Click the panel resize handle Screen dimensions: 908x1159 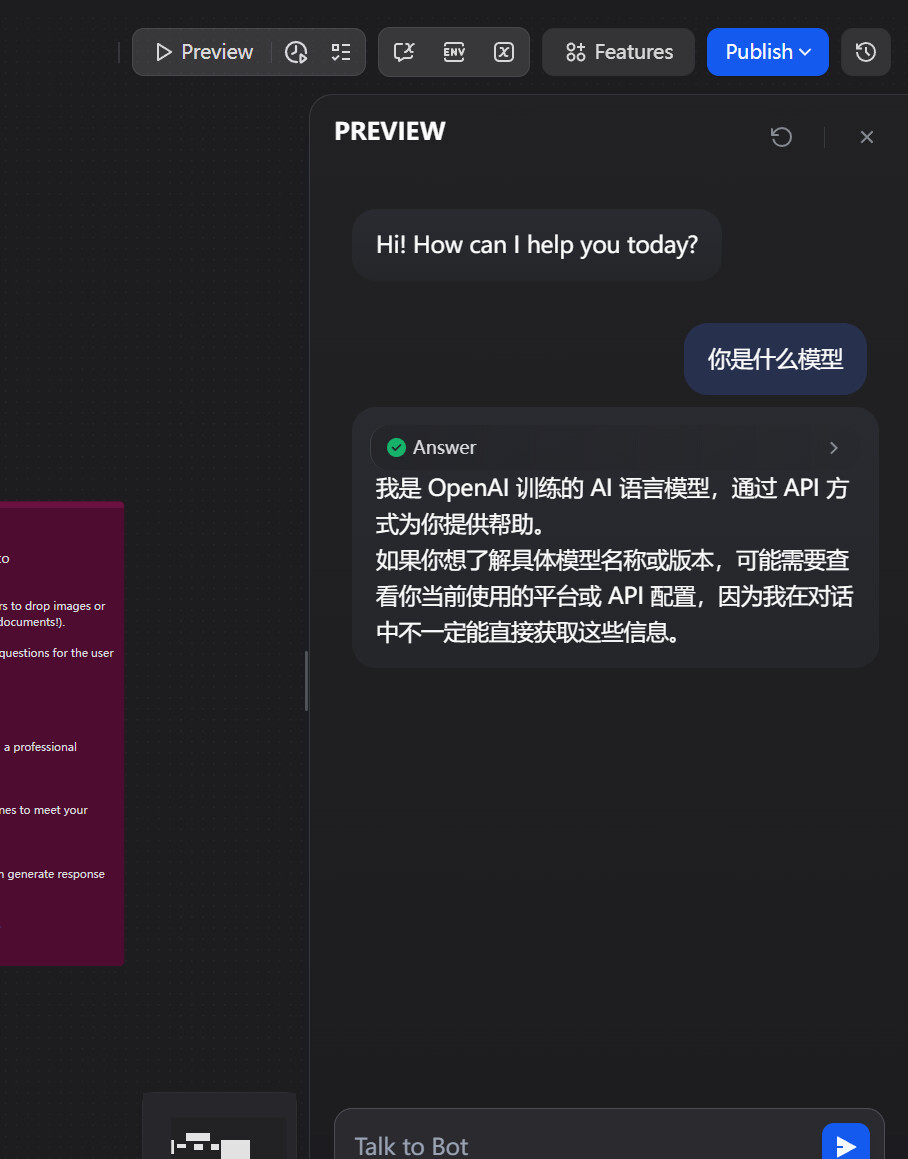pos(307,681)
